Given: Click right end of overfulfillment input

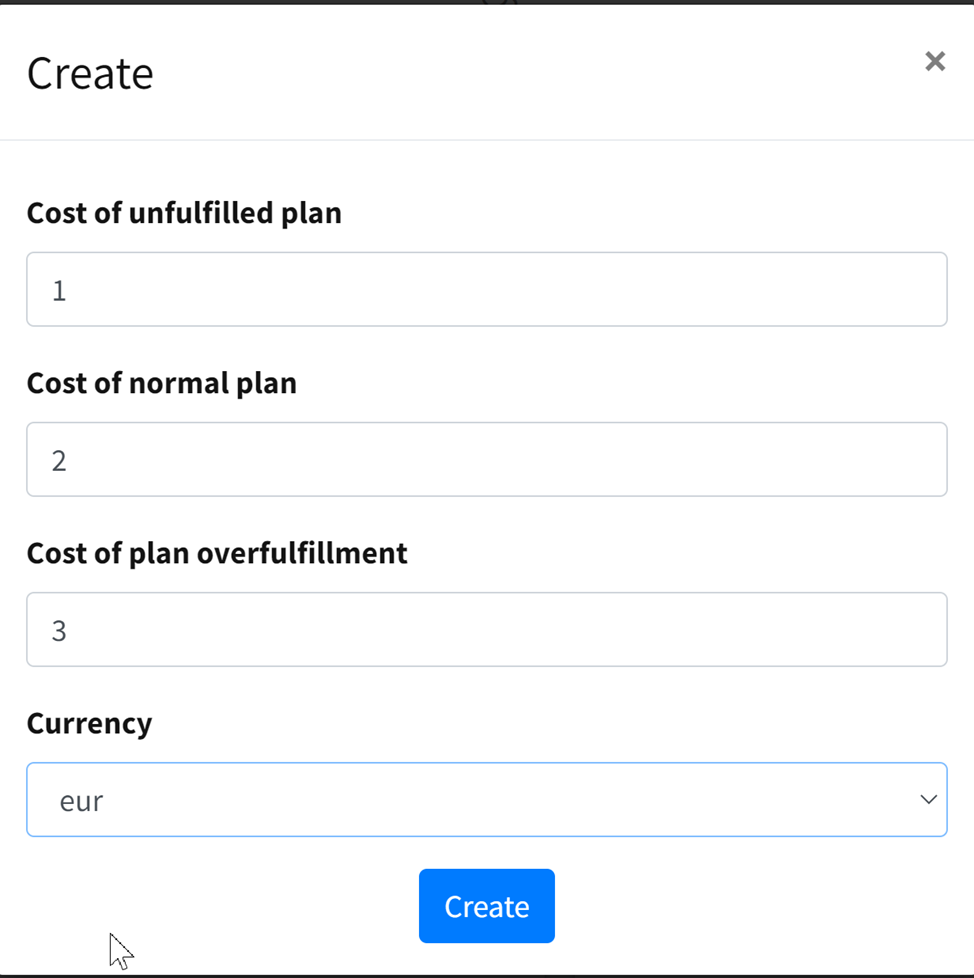Looking at the screenshot, I should [x=920, y=629].
